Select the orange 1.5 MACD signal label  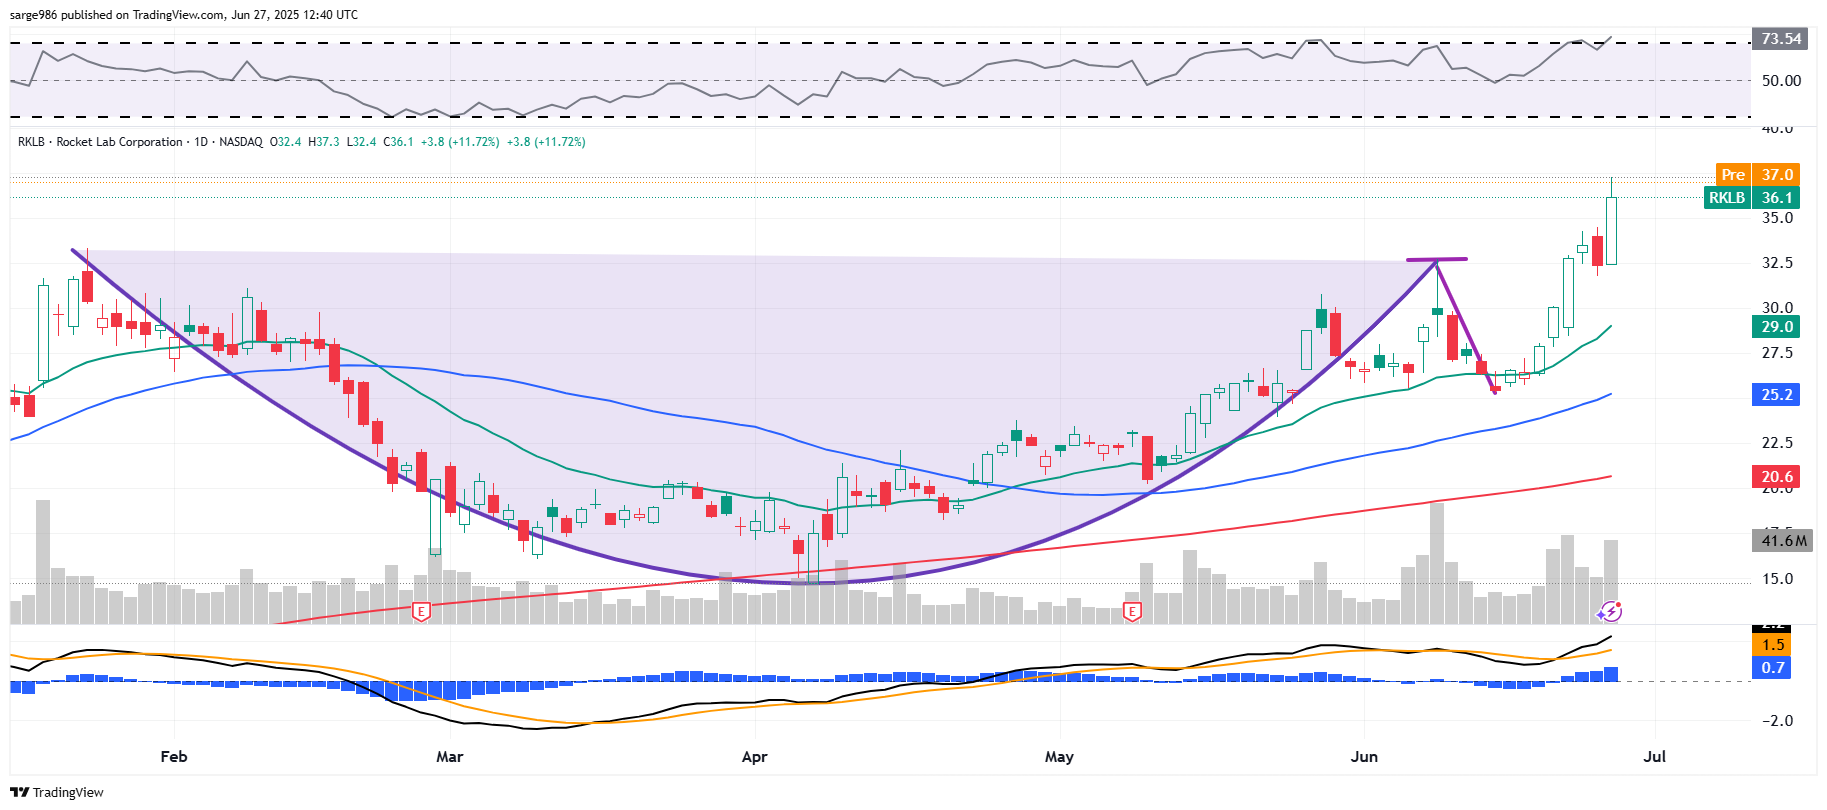click(1772, 645)
